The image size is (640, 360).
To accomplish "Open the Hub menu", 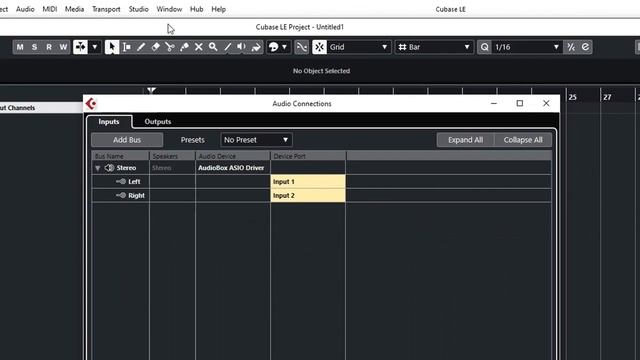I will tap(196, 9).
